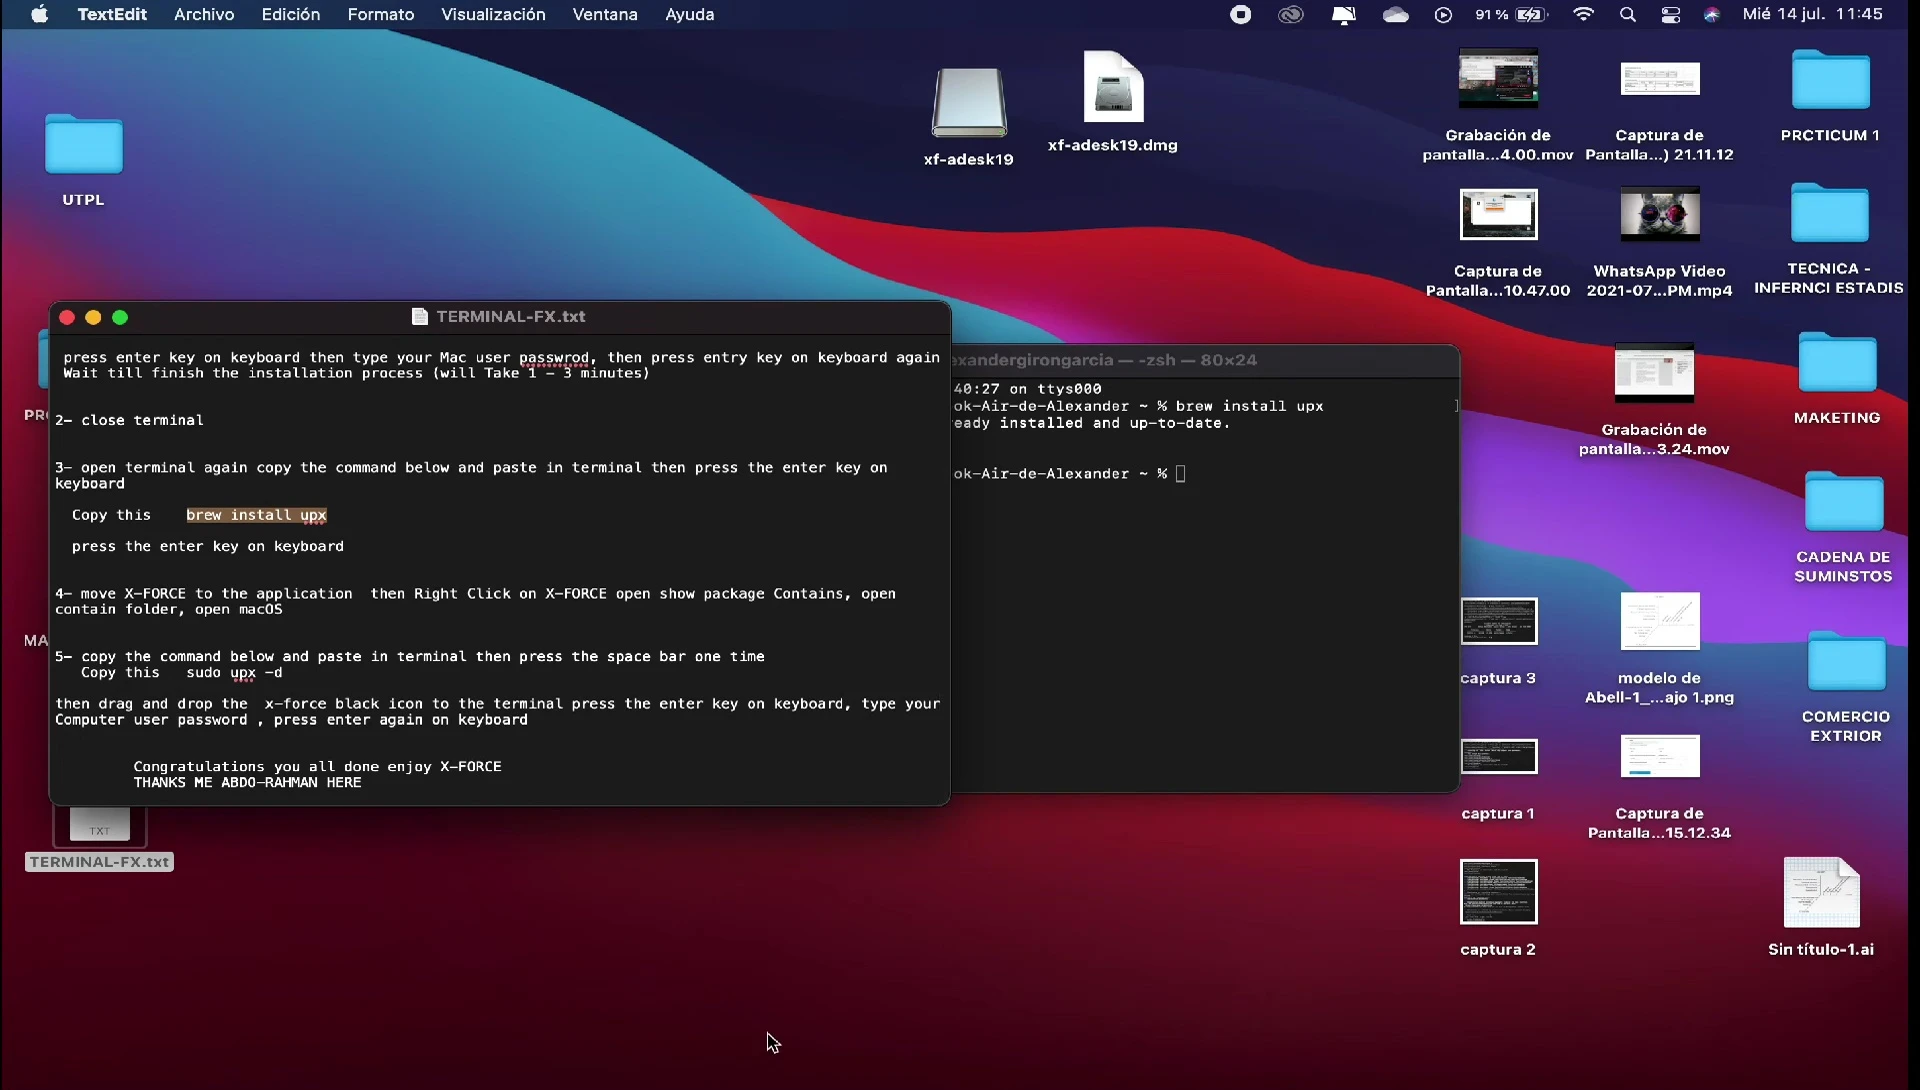Select Grabación de pantalla...3.24.mov thumbnail
This screenshot has height=1090, width=1920.
(x=1654, y=372)
